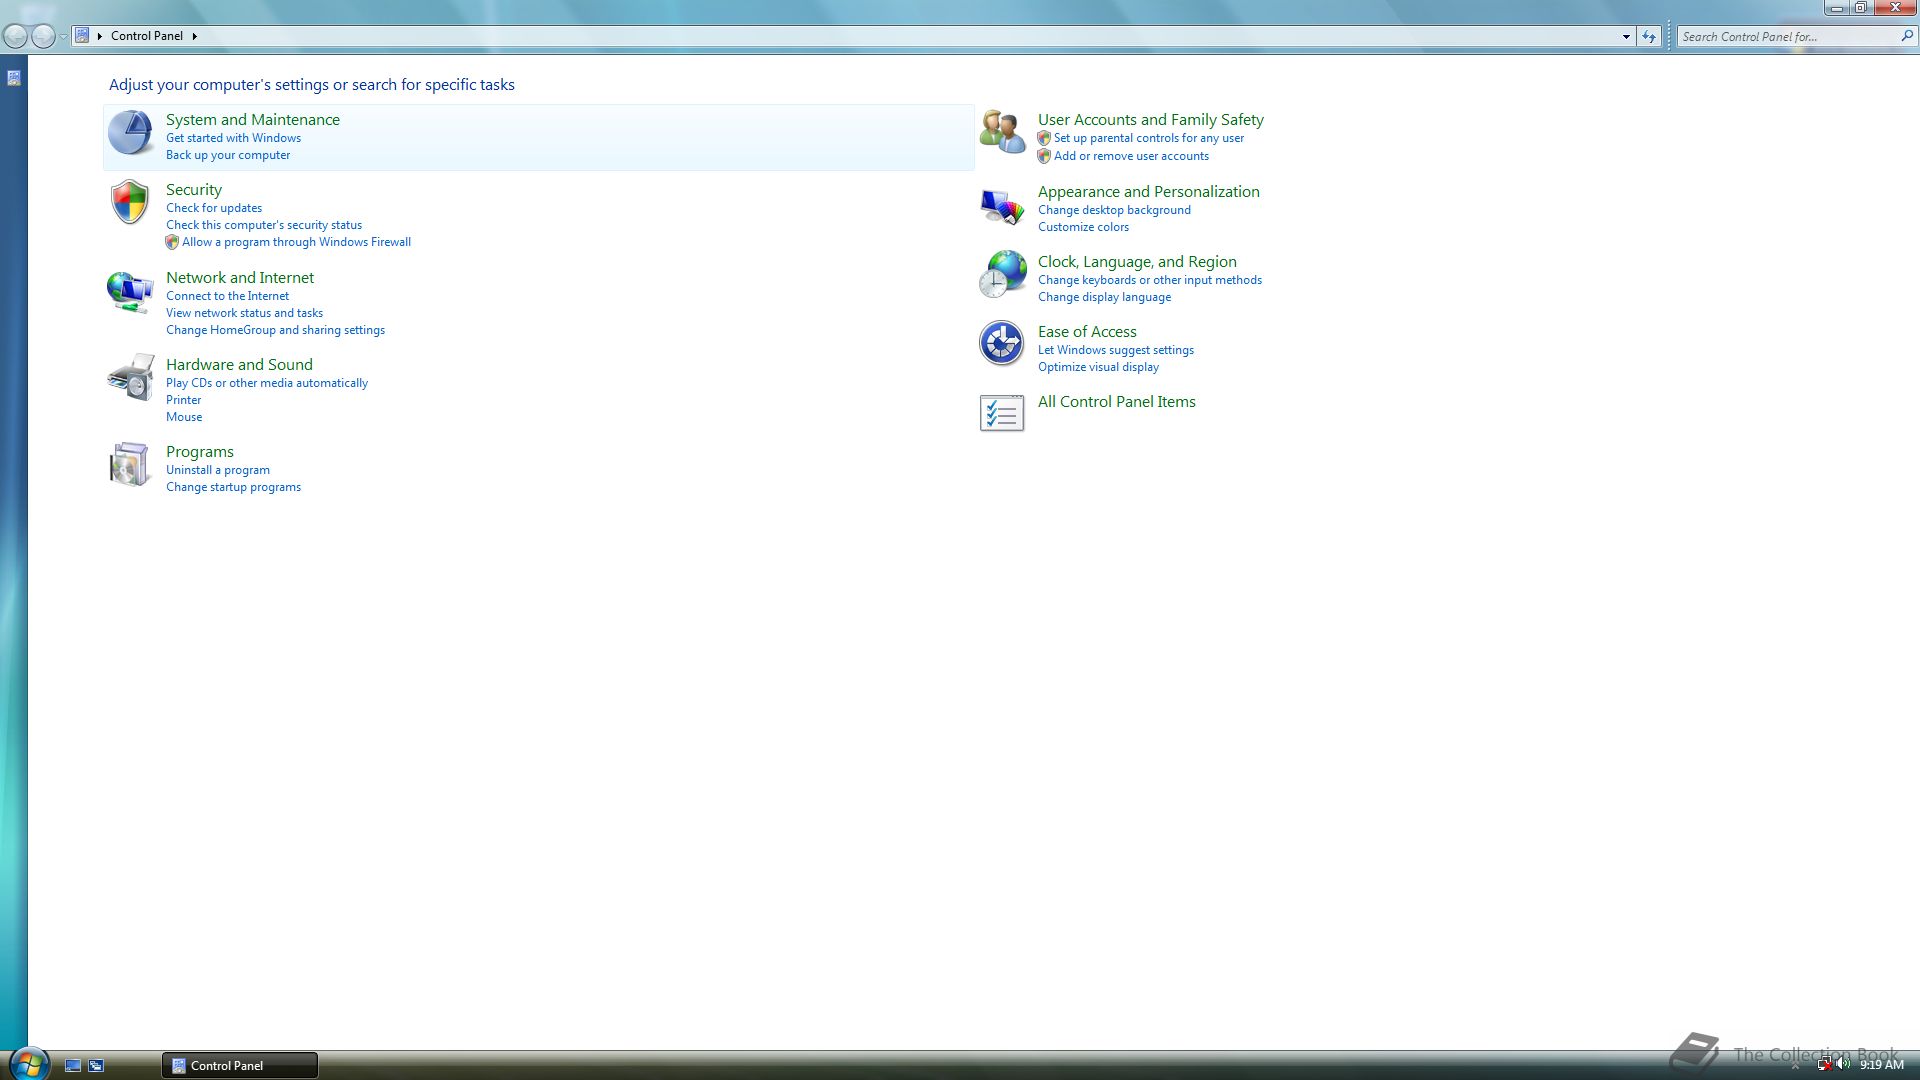Screen dimensions: 1920x1080
Task: Select Set up parental controls for any user
Action: tap(1149, 138)
